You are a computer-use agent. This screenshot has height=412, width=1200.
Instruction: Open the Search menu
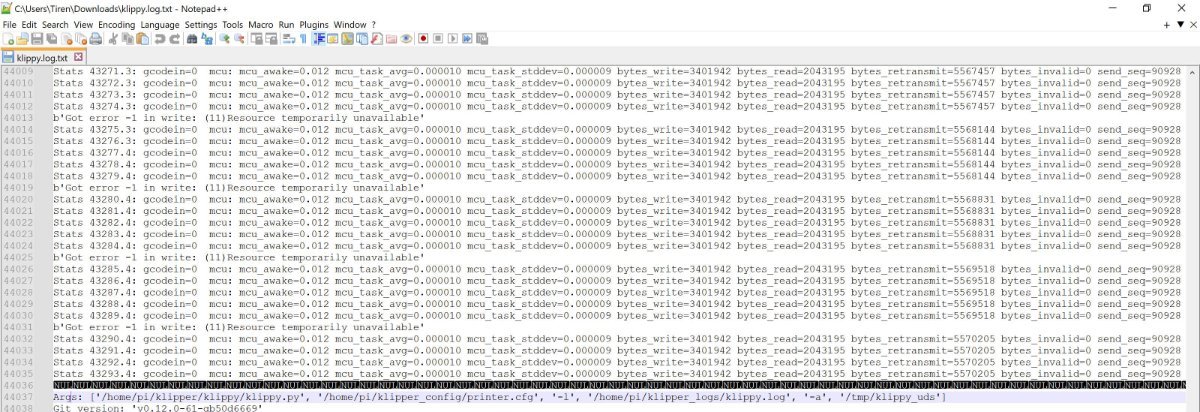[x=56, y=24]
